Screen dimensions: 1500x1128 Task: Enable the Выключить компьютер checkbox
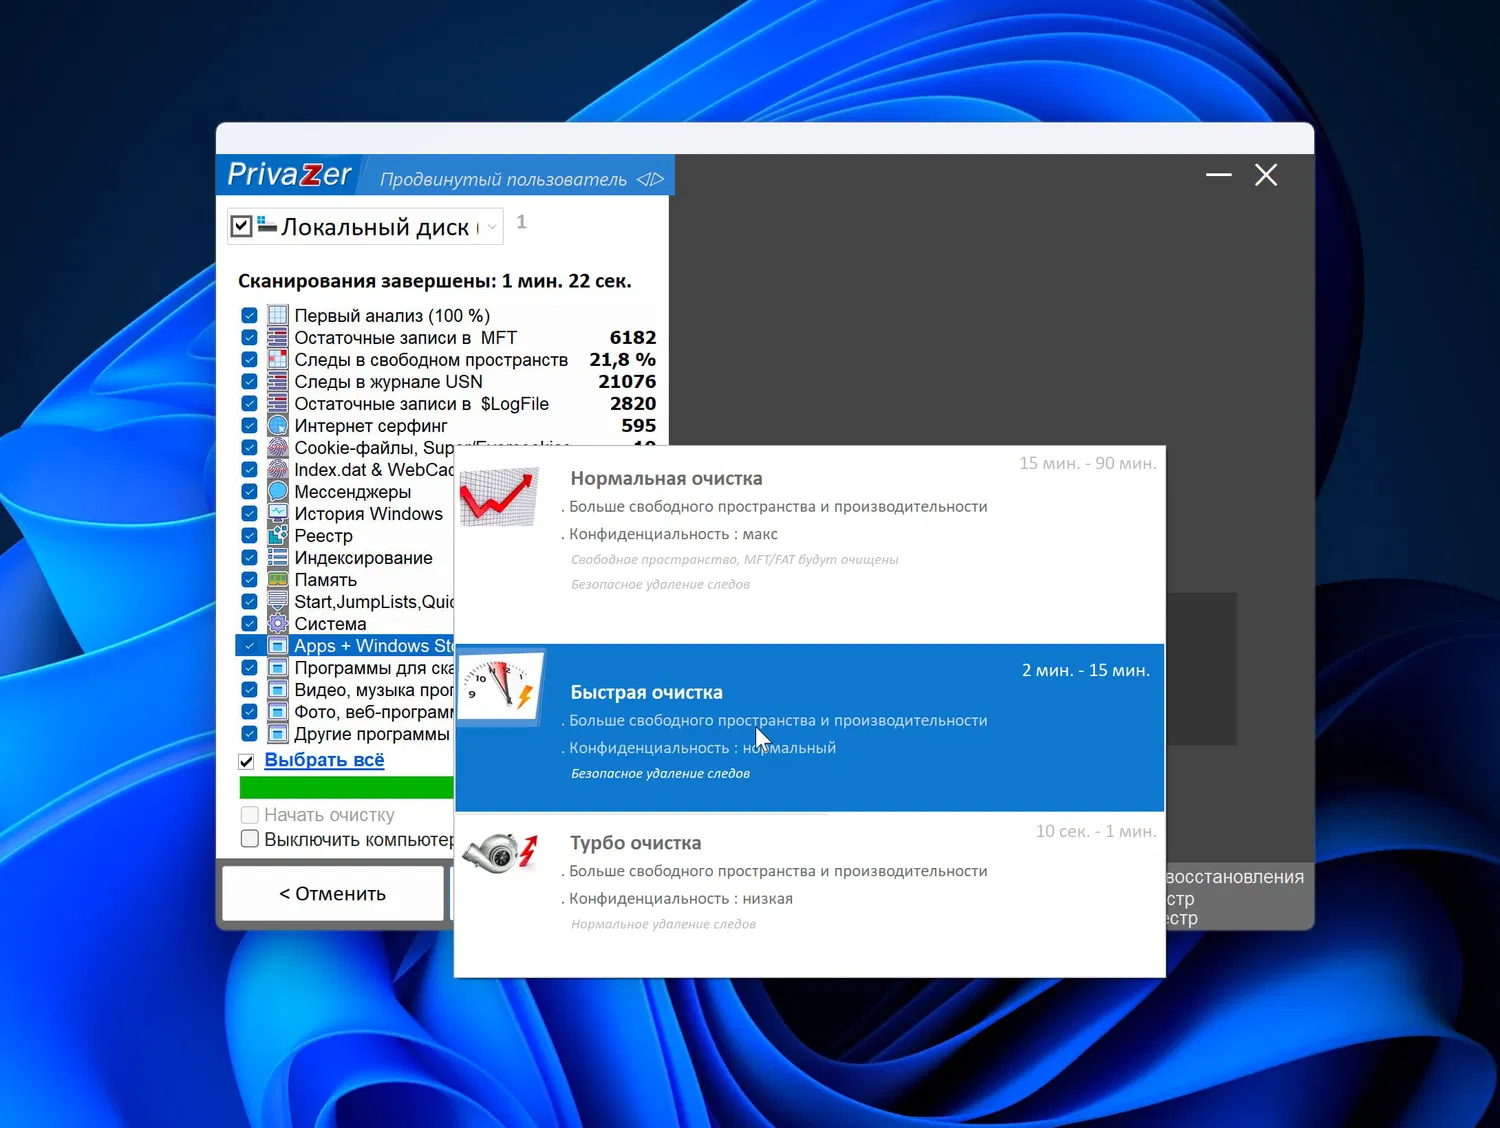point(250,839)
